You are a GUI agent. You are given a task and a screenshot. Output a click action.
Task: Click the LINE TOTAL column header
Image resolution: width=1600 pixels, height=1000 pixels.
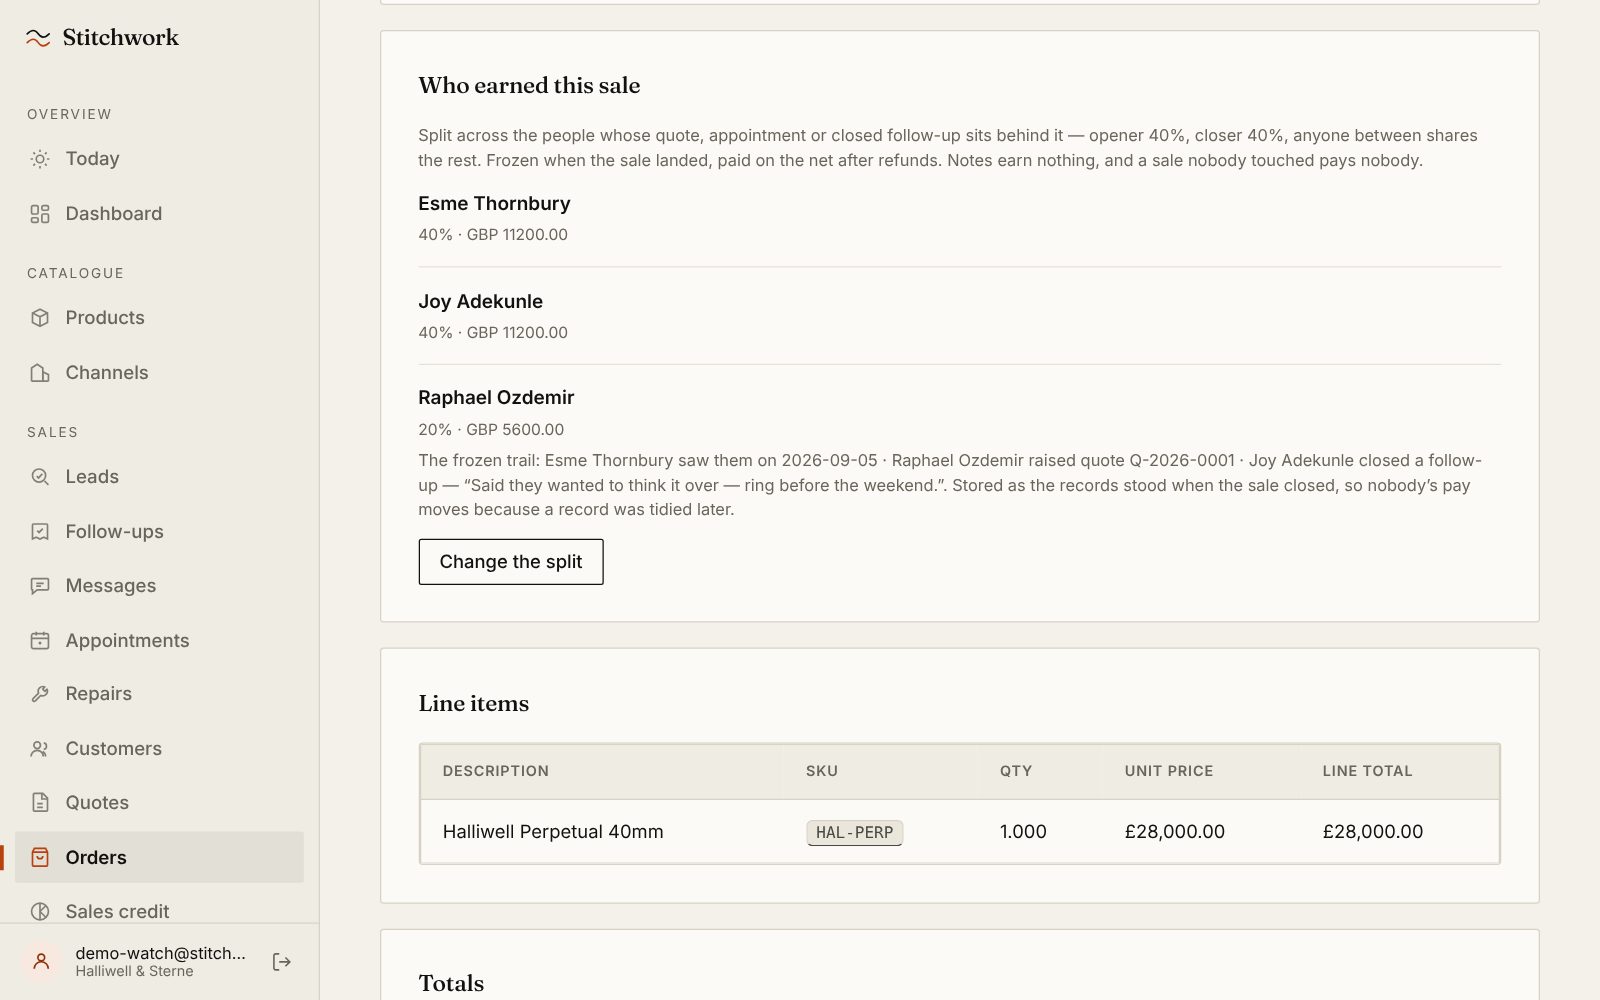(1367, 771)
